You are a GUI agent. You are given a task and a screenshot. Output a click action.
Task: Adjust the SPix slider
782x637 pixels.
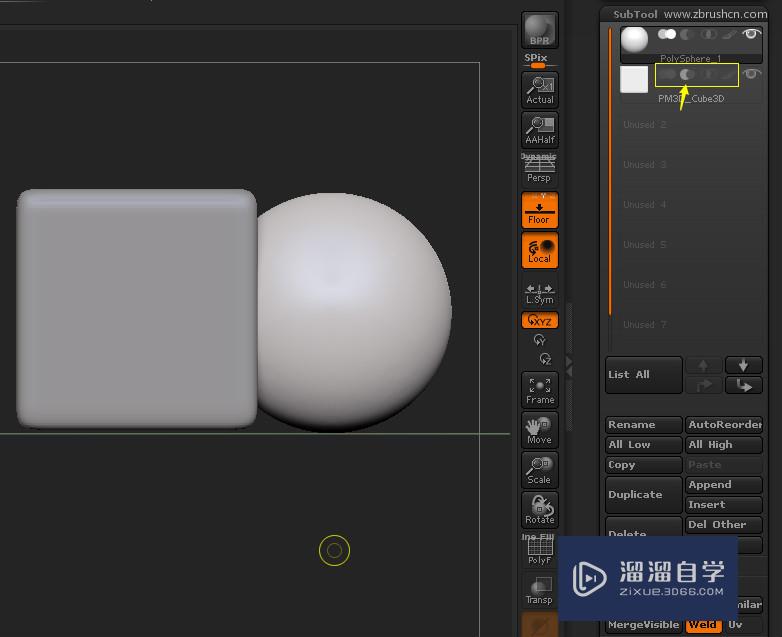pyautogui.click(x=538, y=65)
